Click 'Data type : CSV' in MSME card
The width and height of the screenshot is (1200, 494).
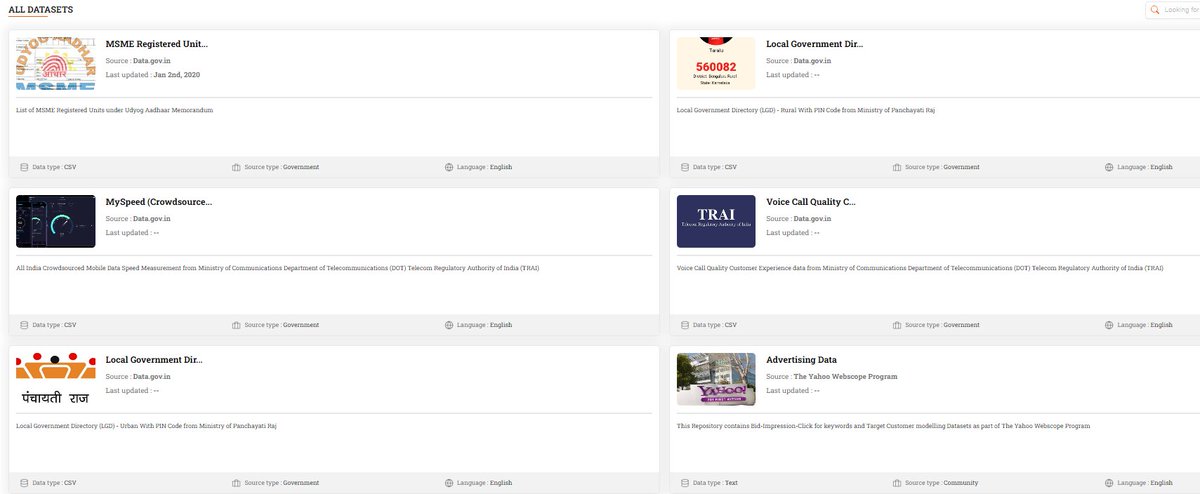(54, 167)
